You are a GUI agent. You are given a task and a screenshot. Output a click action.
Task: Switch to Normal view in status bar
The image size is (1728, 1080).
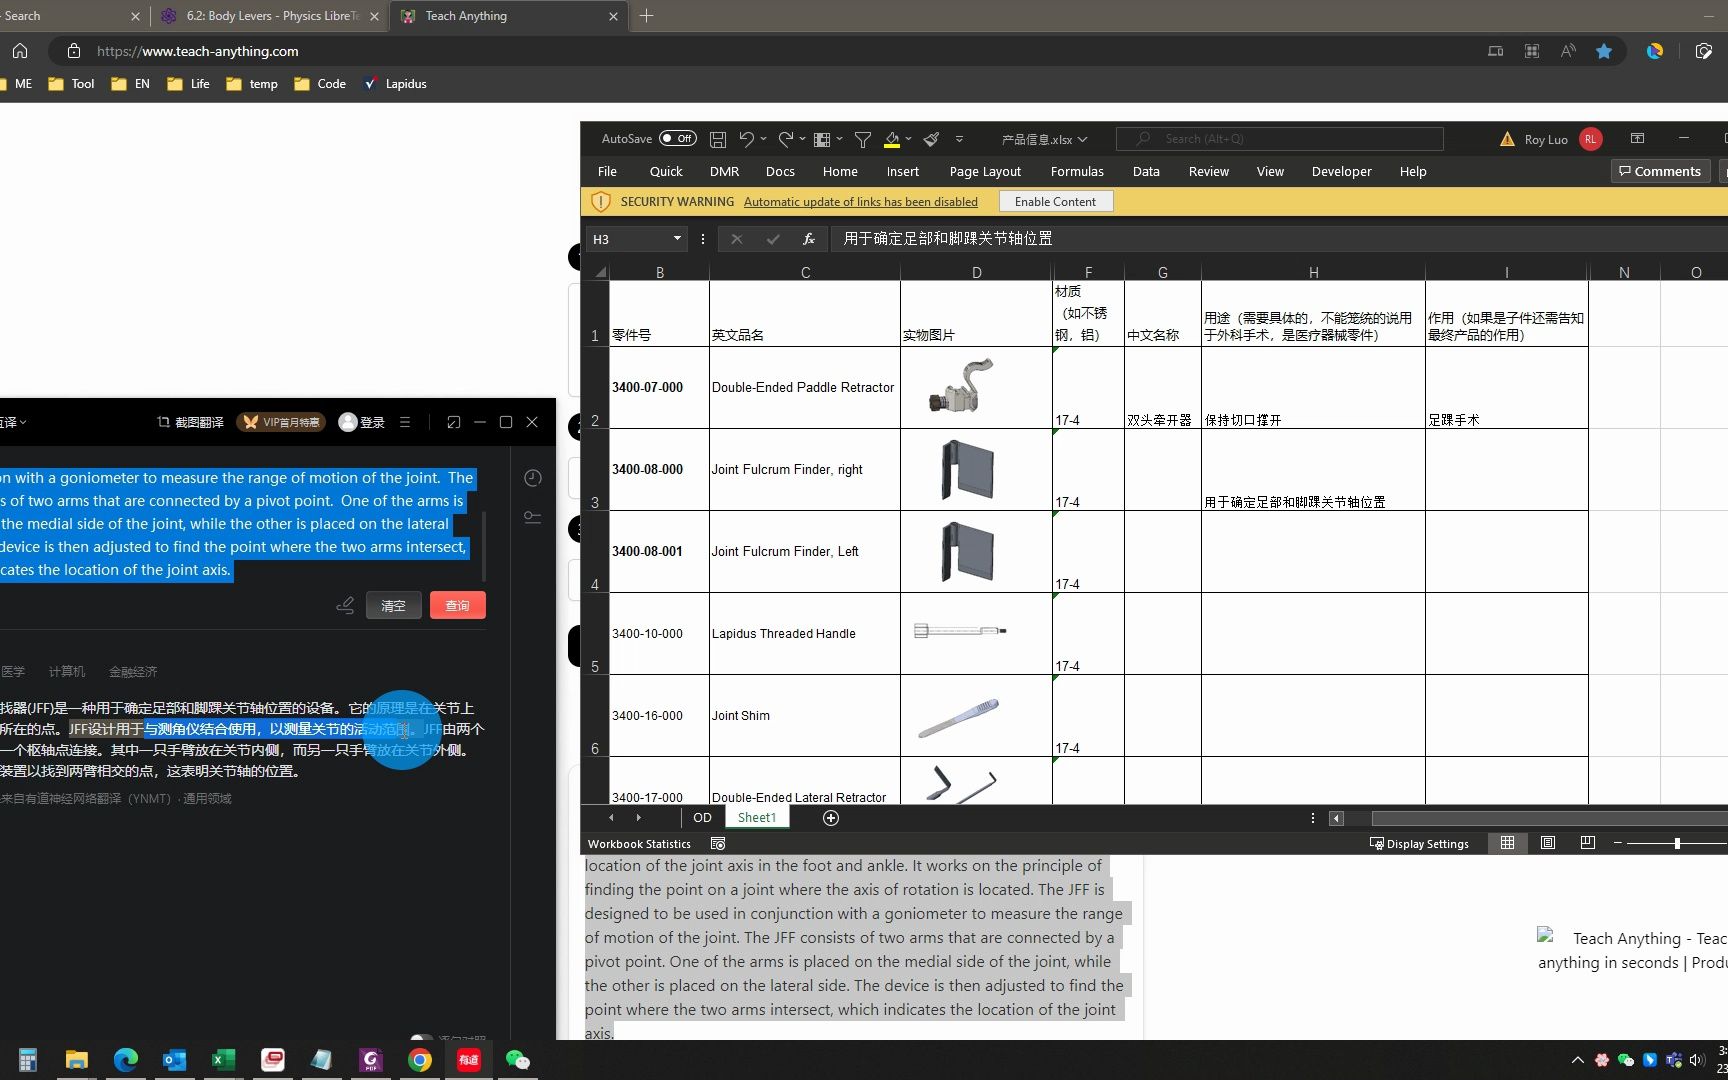coord(1507,843)
